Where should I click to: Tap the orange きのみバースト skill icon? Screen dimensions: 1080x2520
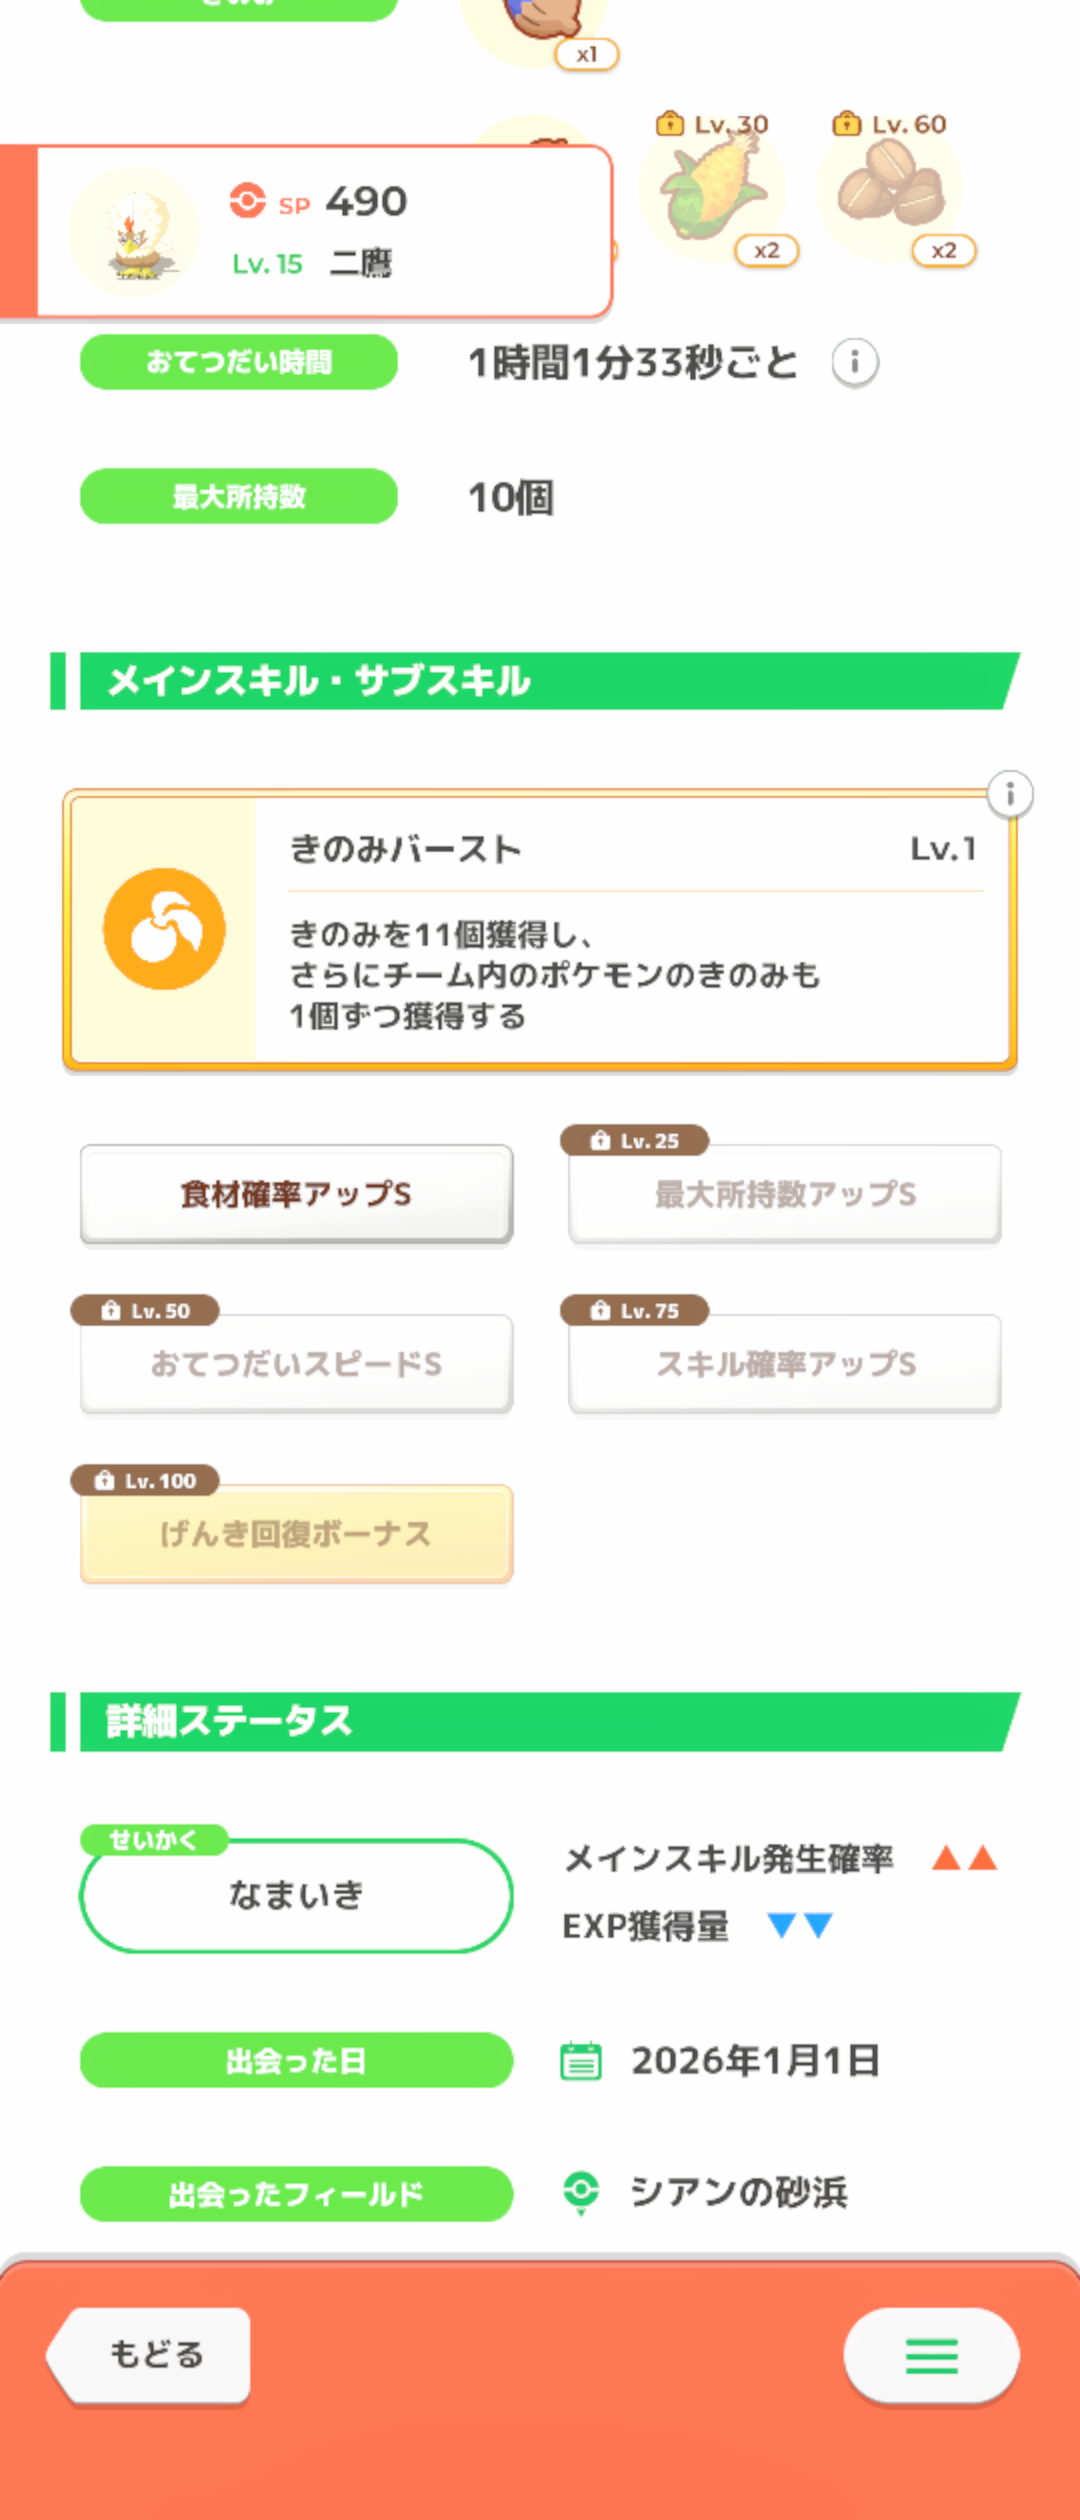coord(164,929)
